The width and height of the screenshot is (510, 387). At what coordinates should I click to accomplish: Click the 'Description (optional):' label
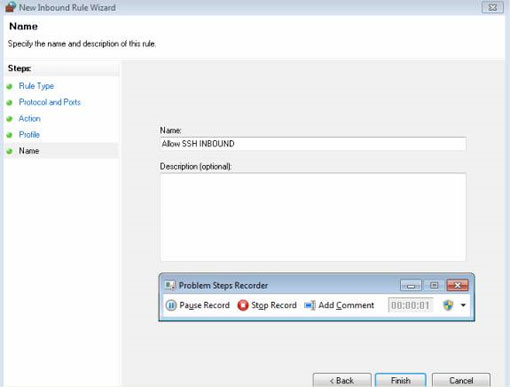click(x=196, y=166)
